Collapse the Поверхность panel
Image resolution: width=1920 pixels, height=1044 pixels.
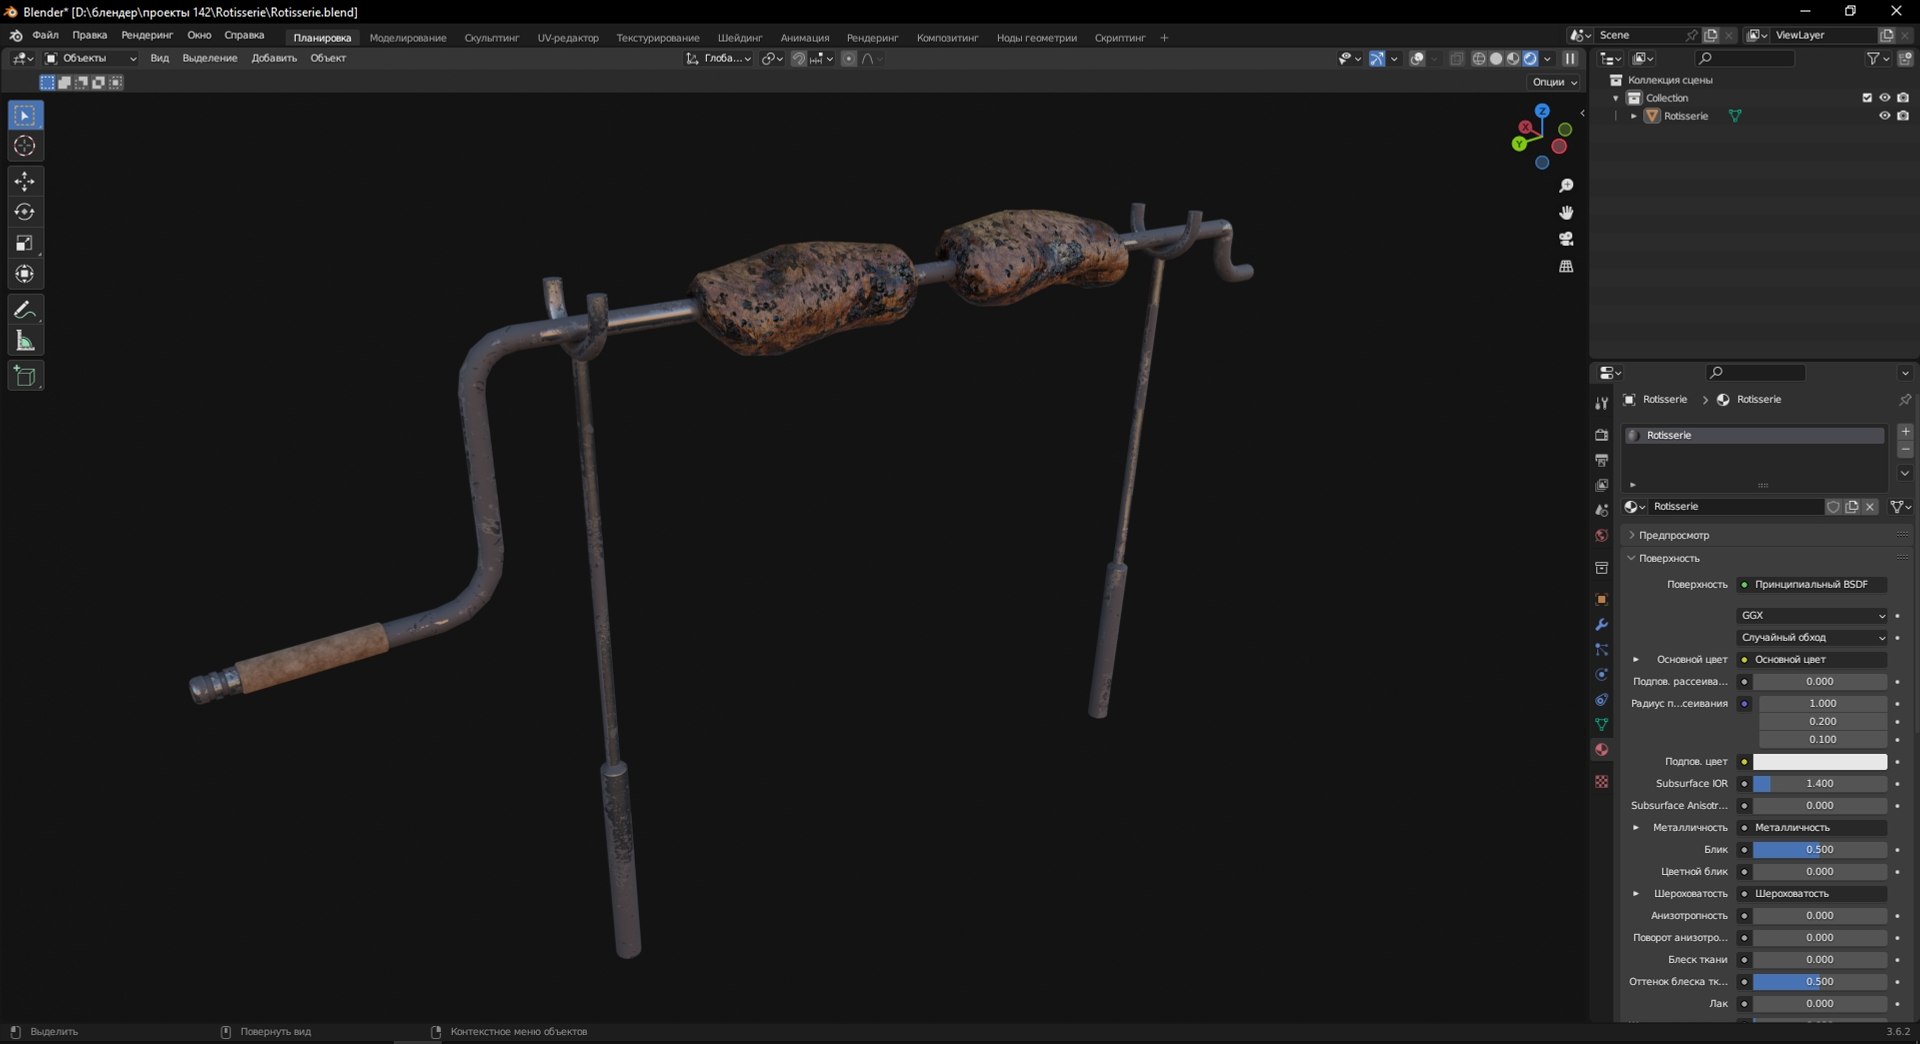[1669, 559]
